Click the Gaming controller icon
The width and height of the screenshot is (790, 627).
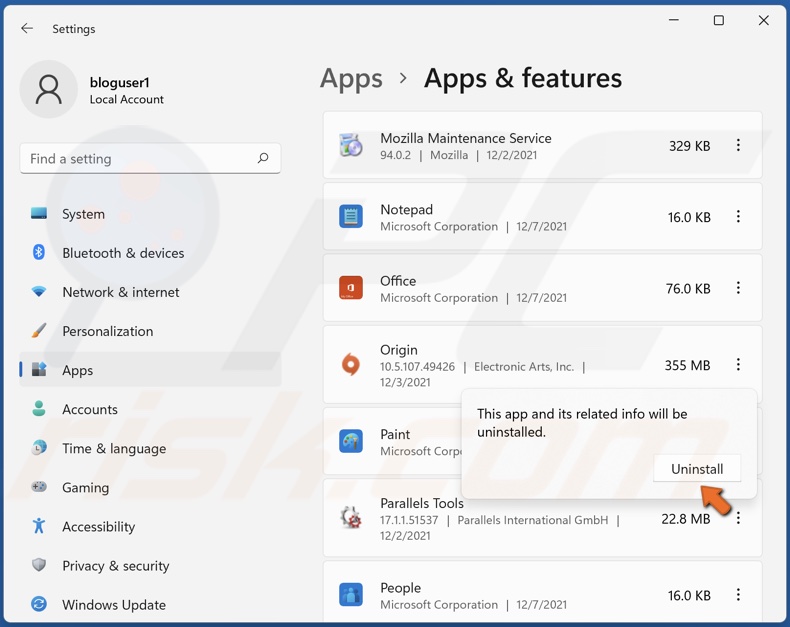[x=39, y=487]
